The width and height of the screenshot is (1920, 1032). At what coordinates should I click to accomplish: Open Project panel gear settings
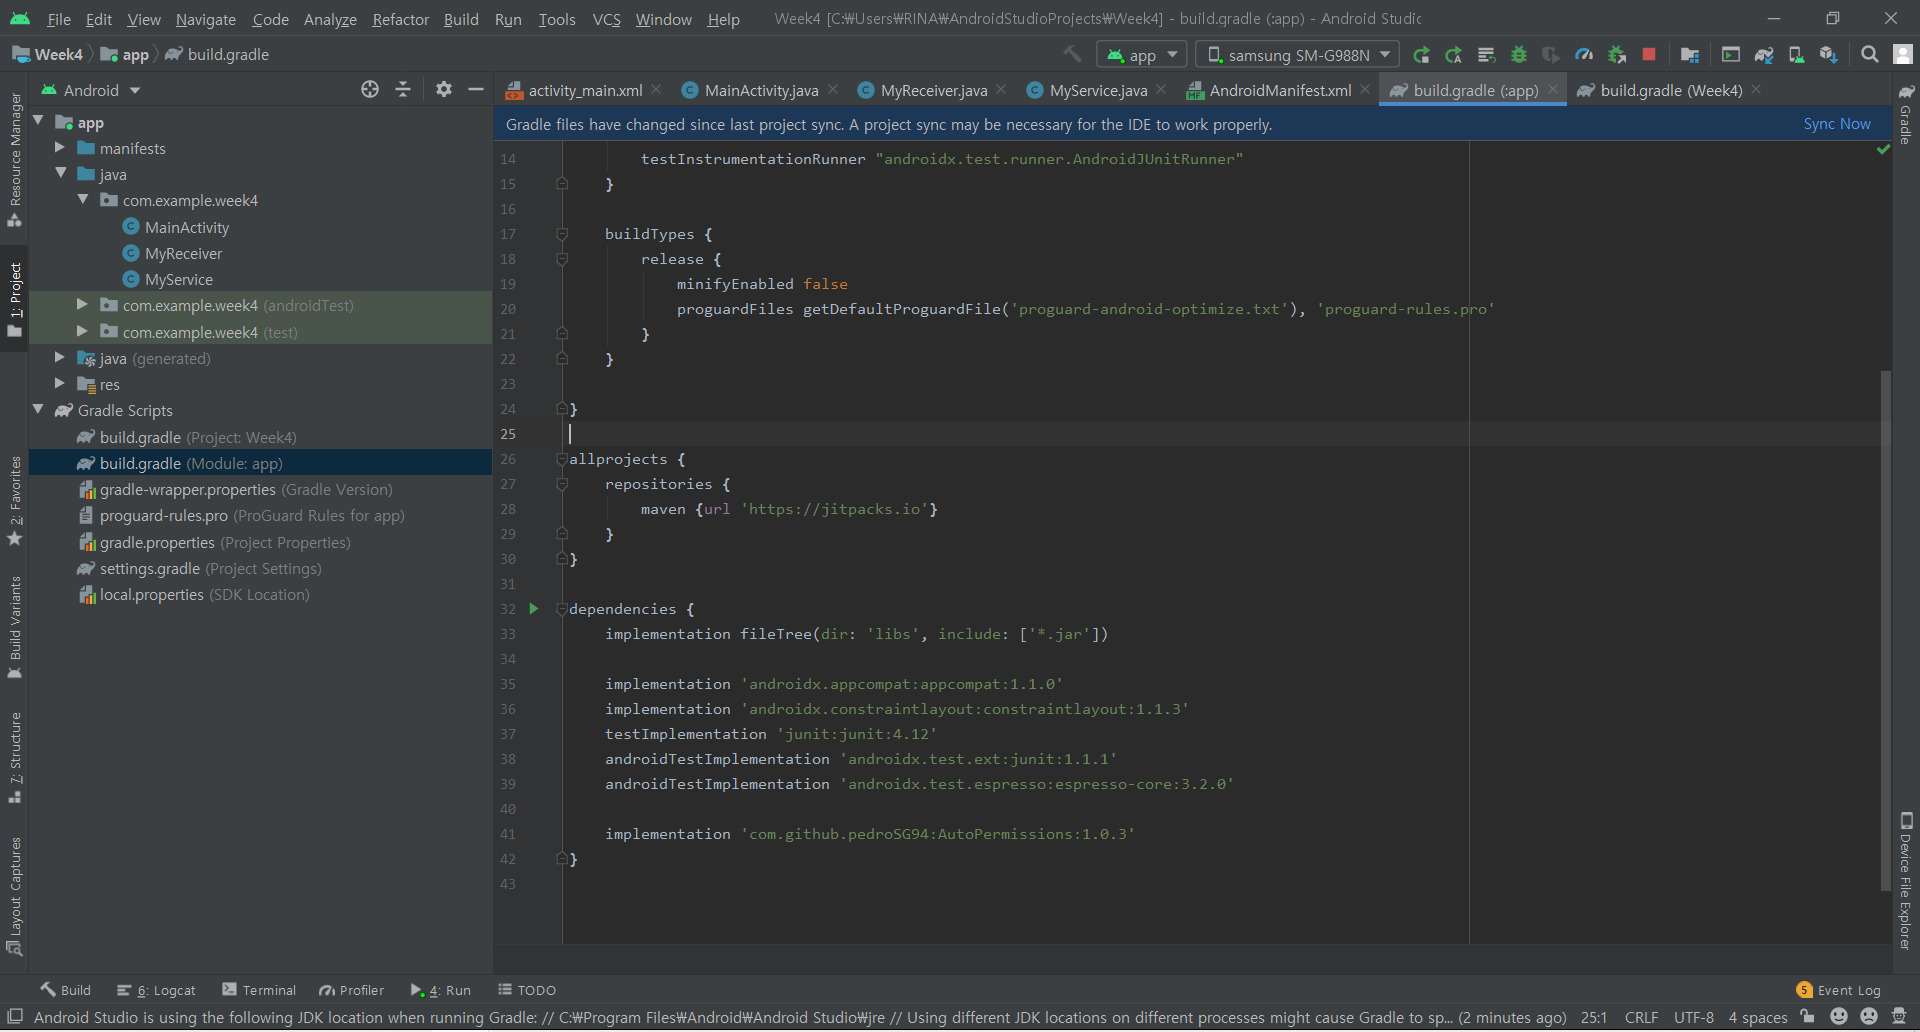444,90
